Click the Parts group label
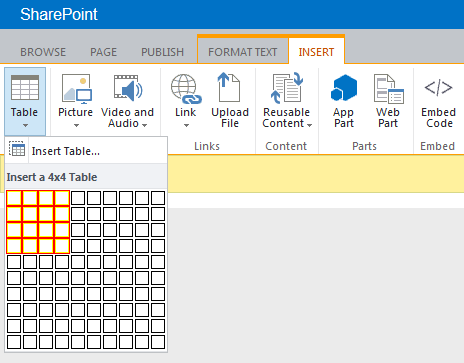464x363 pixels. pyautogui.click(x=364, y=146)
